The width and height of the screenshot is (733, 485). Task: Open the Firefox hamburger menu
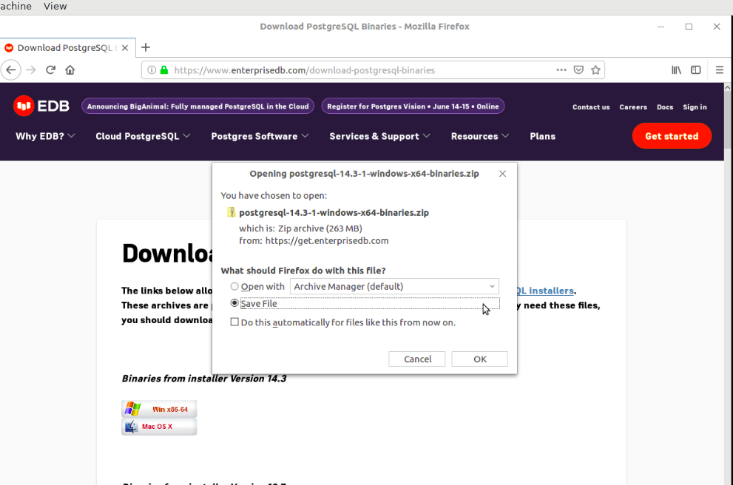pos(719,70)
